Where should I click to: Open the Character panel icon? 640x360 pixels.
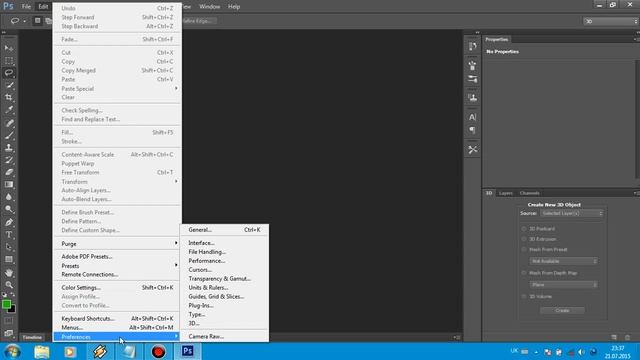pyautogui.click(x=473, y=117)
